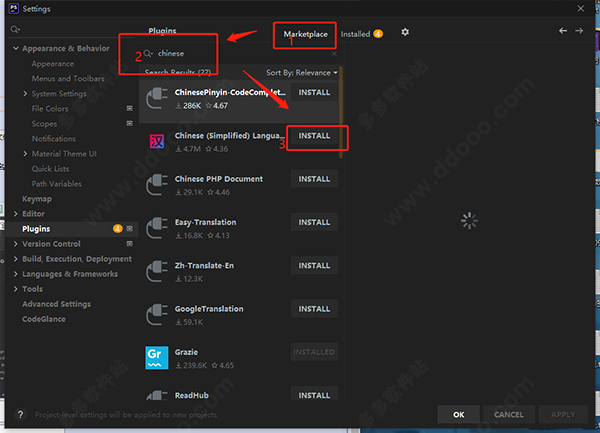Expand the Editor section

pyautogui.click(x=16, y=214)
